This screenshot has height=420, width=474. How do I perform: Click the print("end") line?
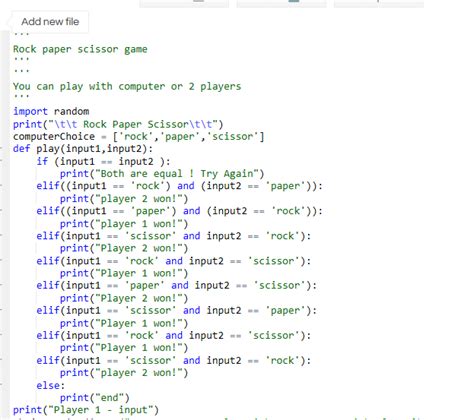tap(94, 398)
